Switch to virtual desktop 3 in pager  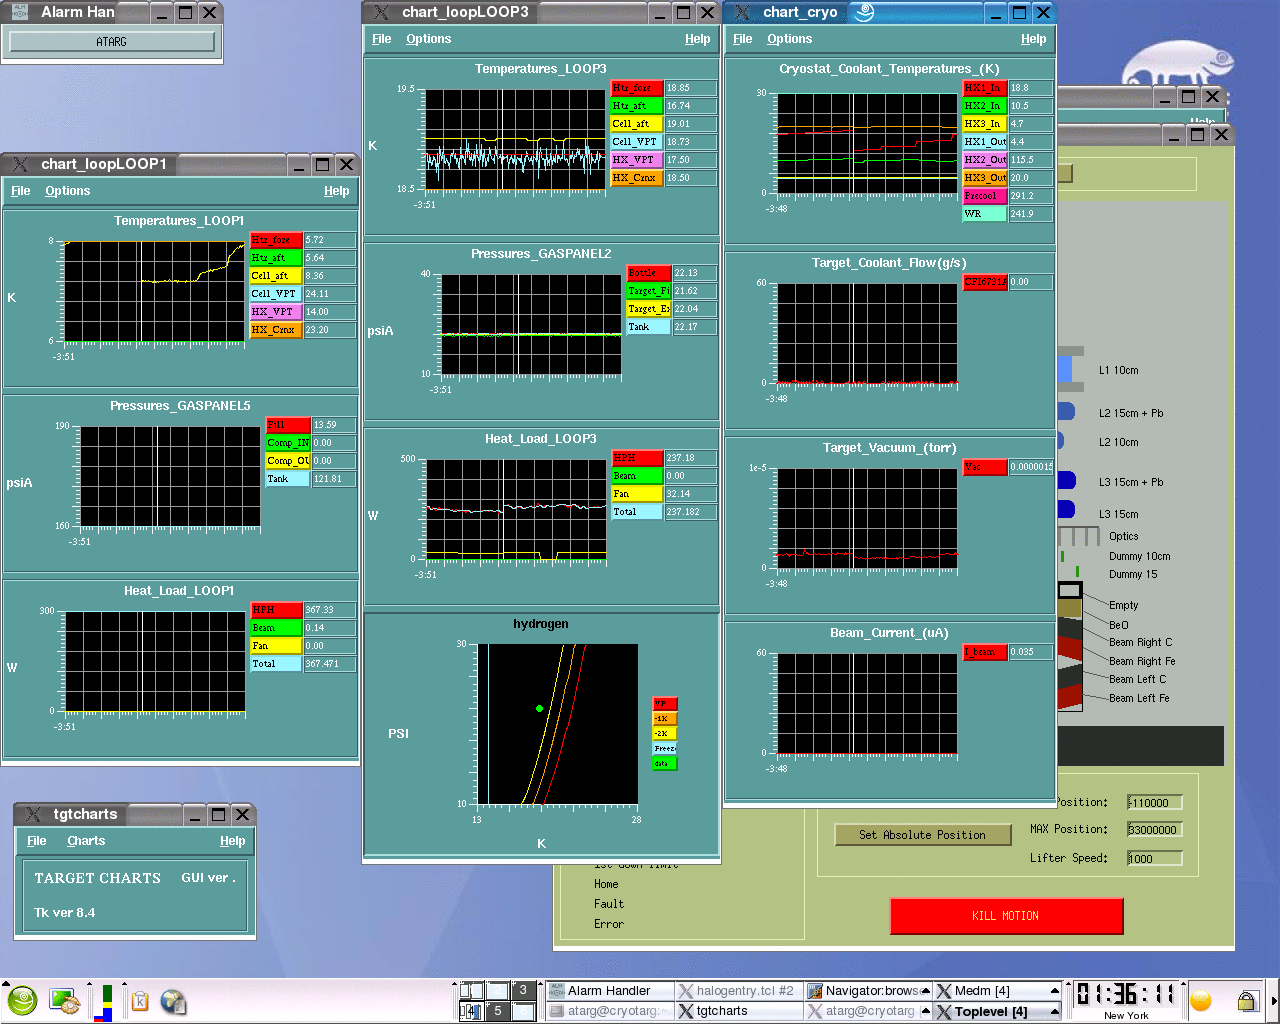523,990
